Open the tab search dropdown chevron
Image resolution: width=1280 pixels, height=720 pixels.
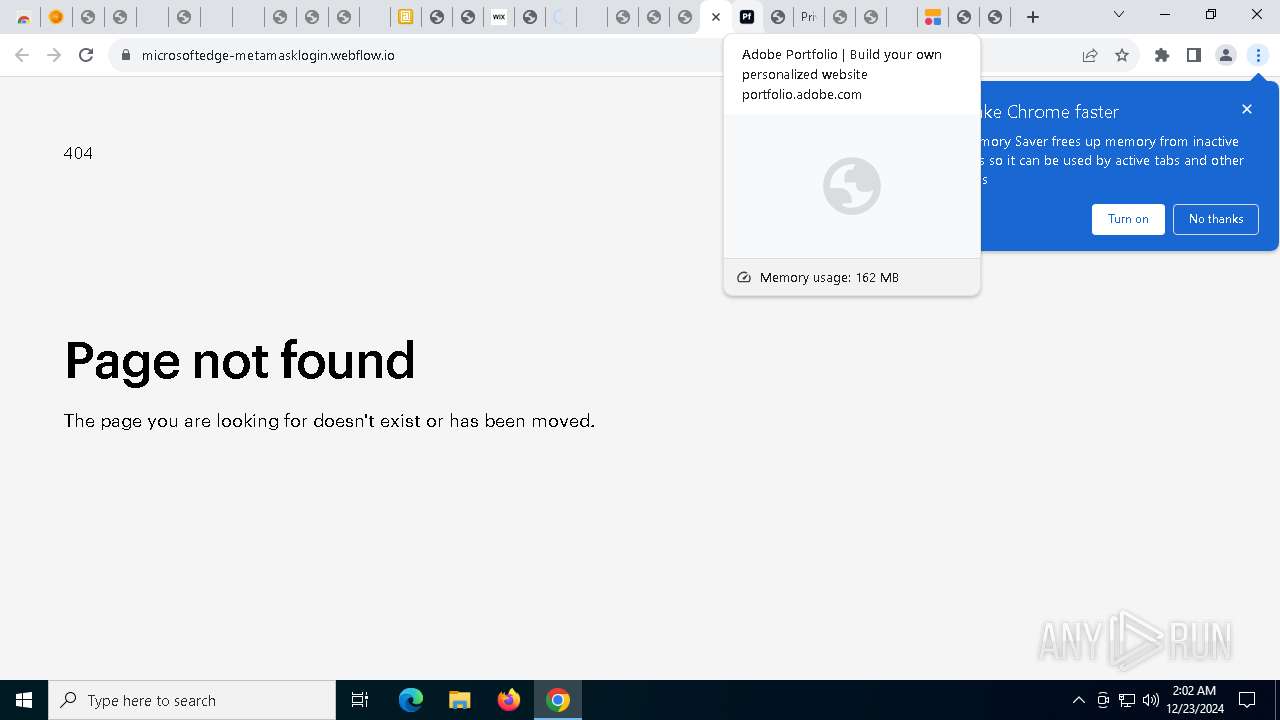(x=1119, y=15)
